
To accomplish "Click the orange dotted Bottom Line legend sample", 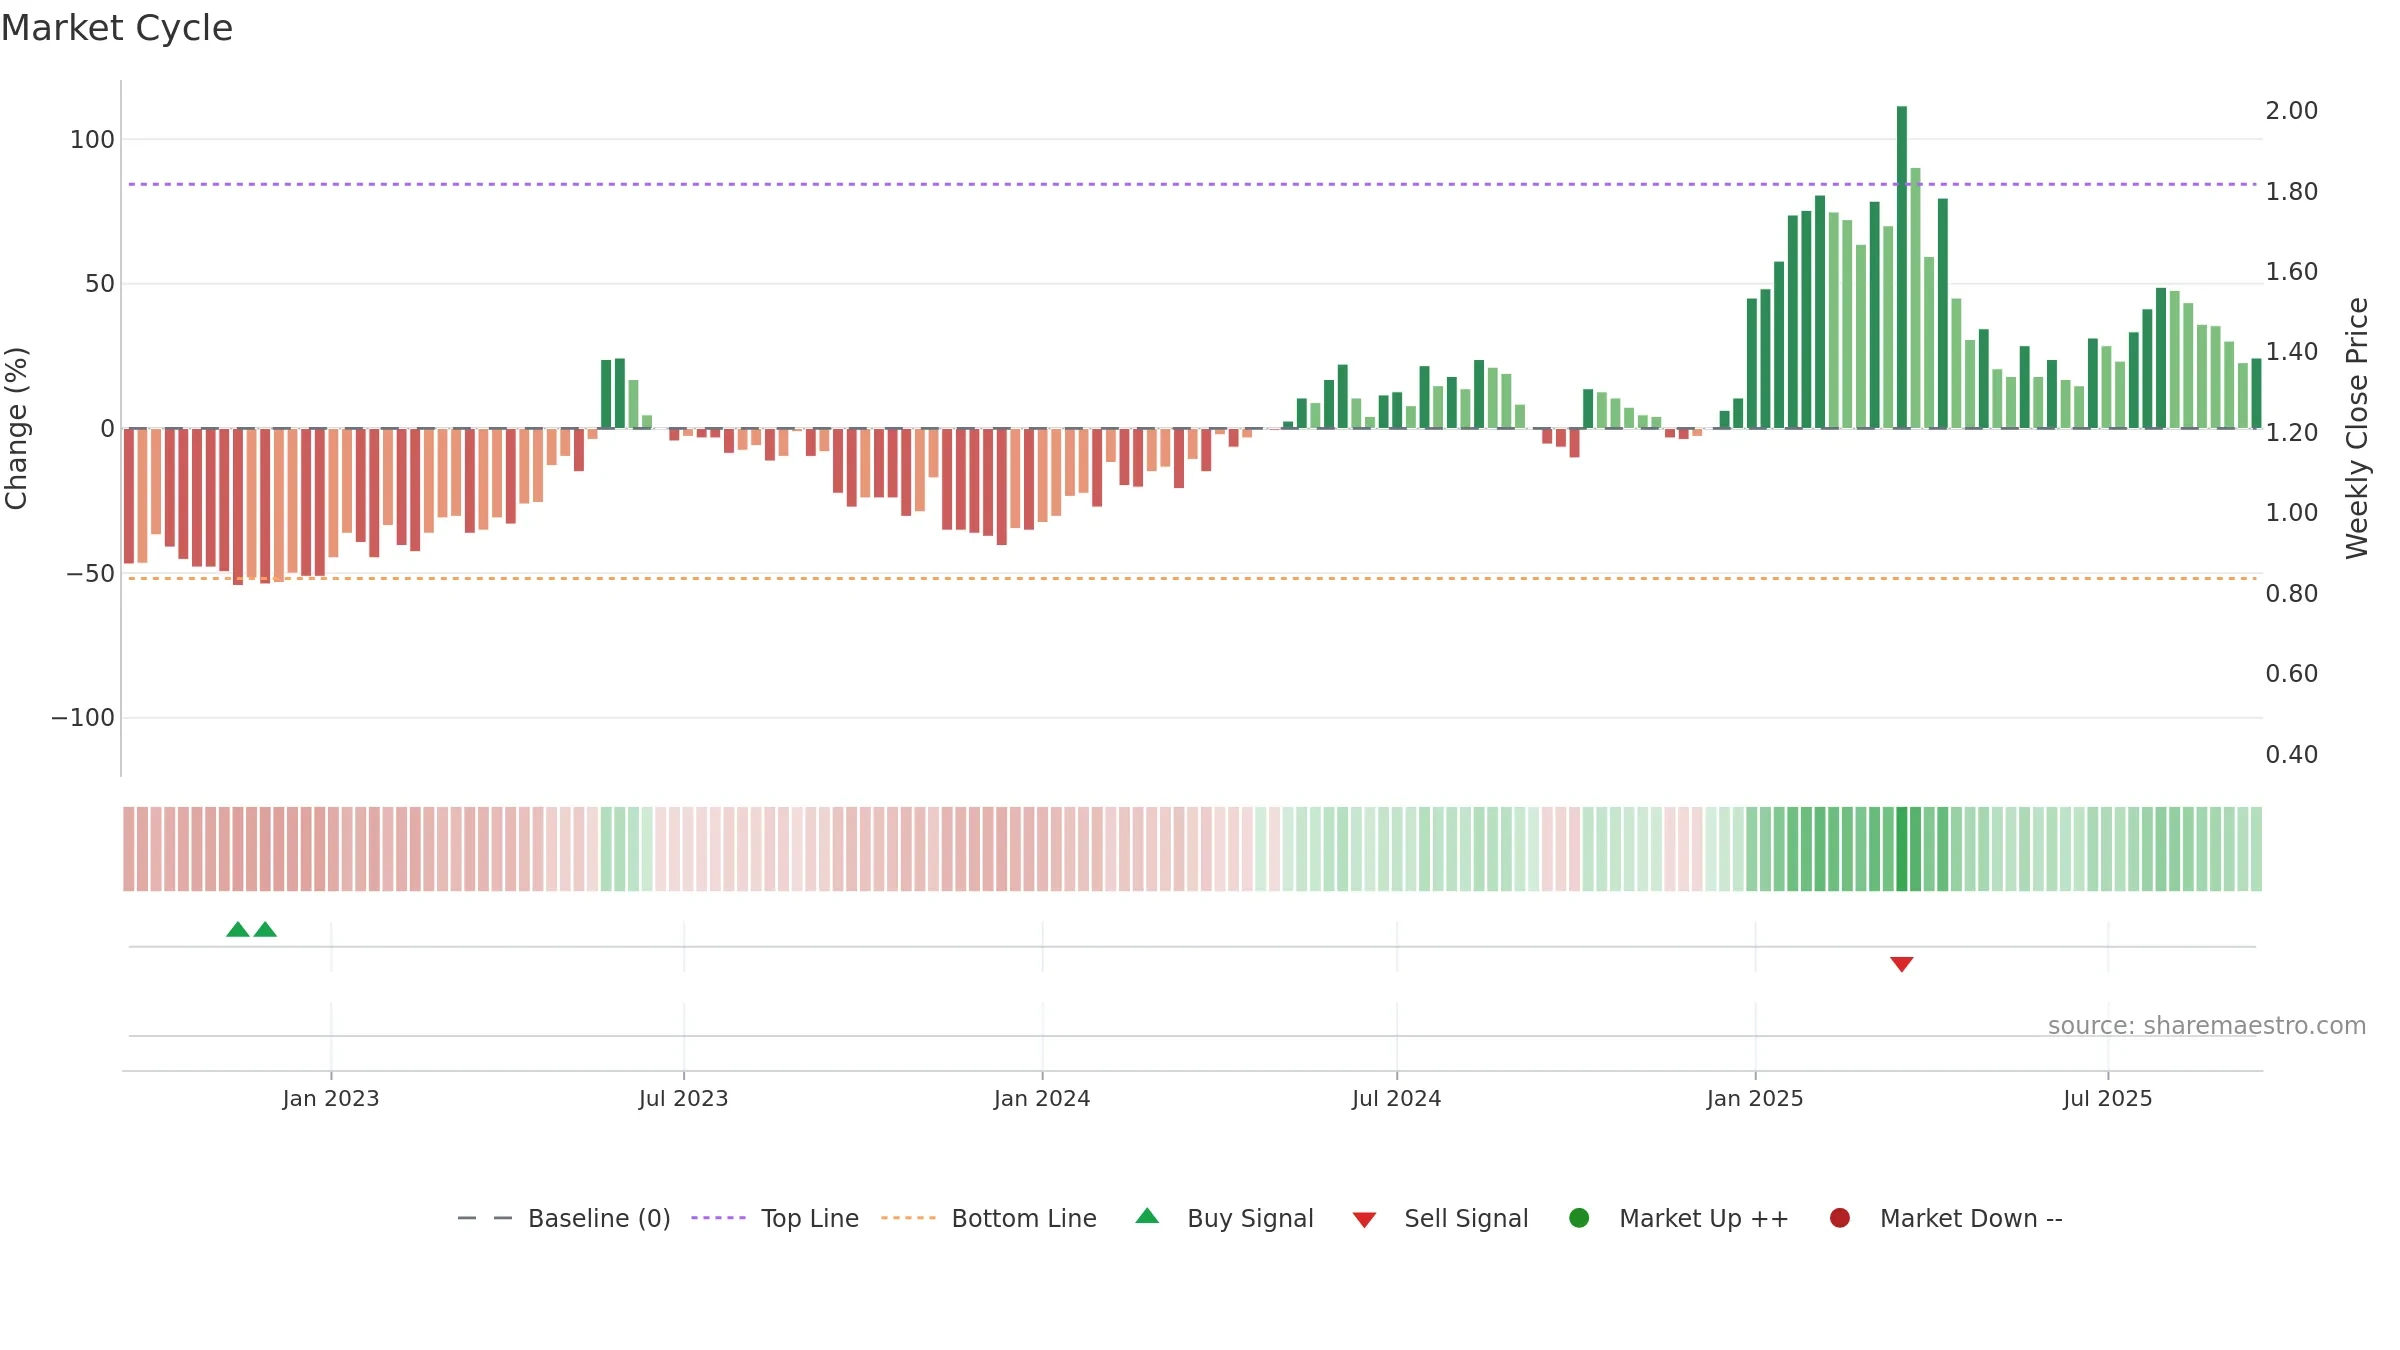I will (908, 1218).
